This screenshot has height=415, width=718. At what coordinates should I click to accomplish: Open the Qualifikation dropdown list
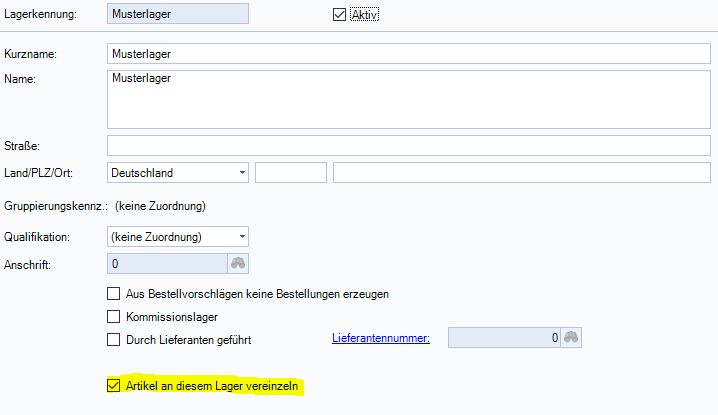tap(242, 237)
